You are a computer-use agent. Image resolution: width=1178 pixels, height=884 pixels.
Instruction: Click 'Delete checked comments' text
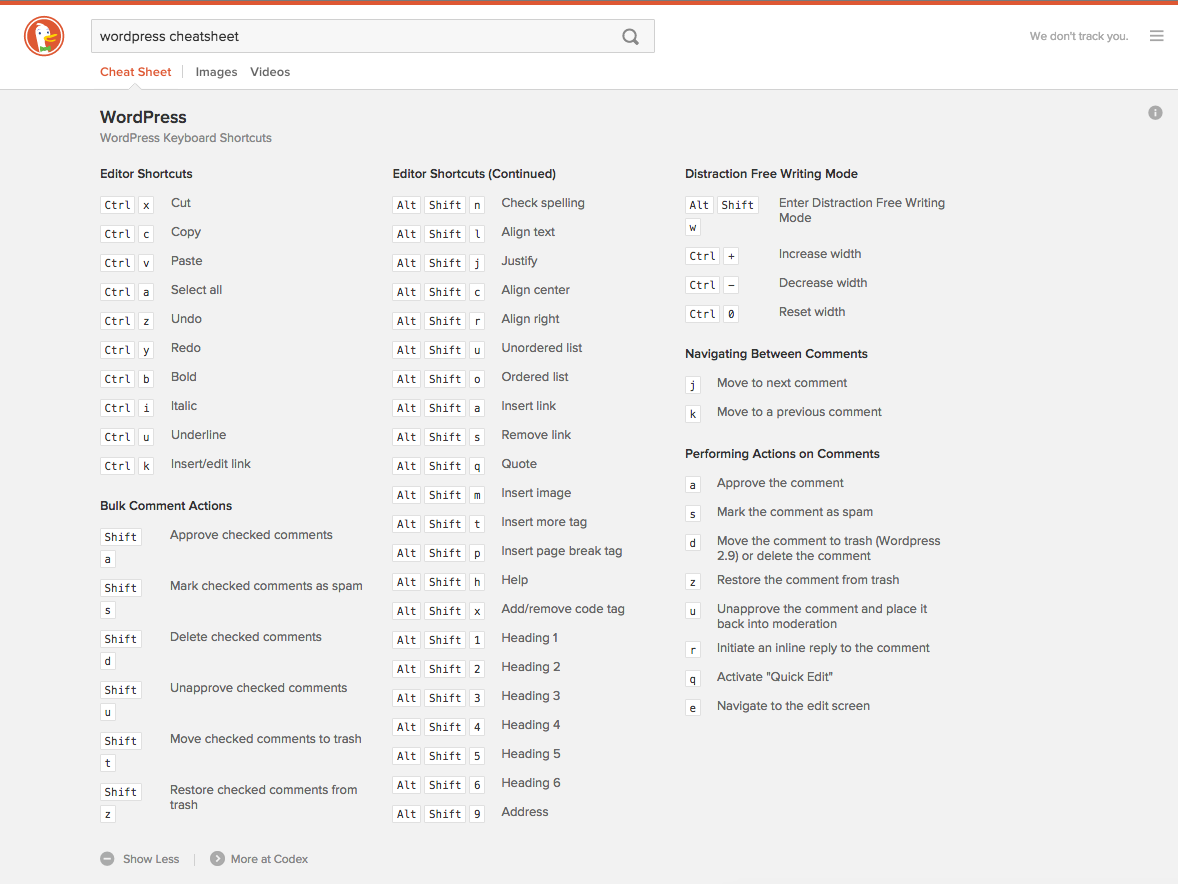[x=246, y=637]
